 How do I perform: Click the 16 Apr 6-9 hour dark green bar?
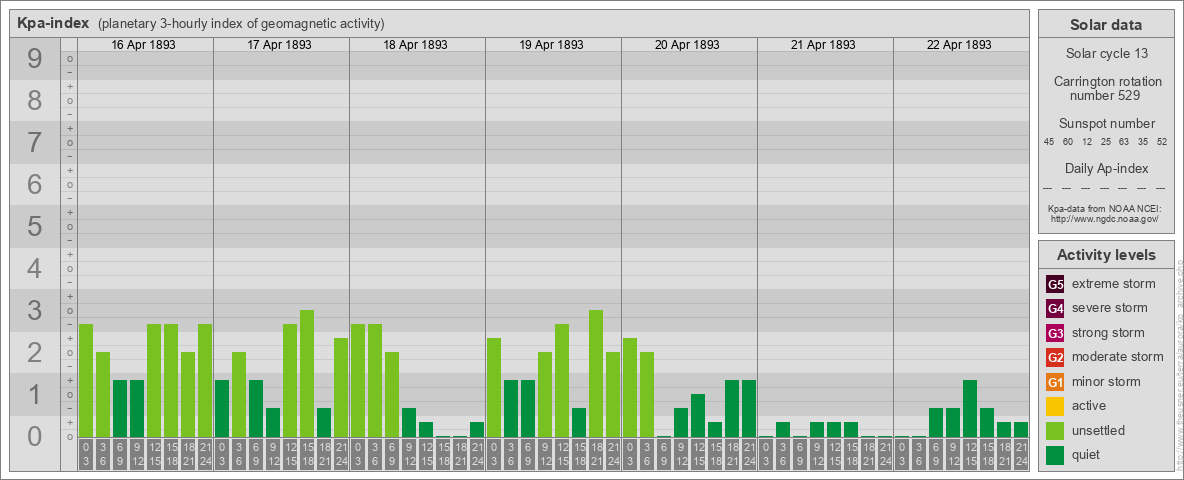120,408
